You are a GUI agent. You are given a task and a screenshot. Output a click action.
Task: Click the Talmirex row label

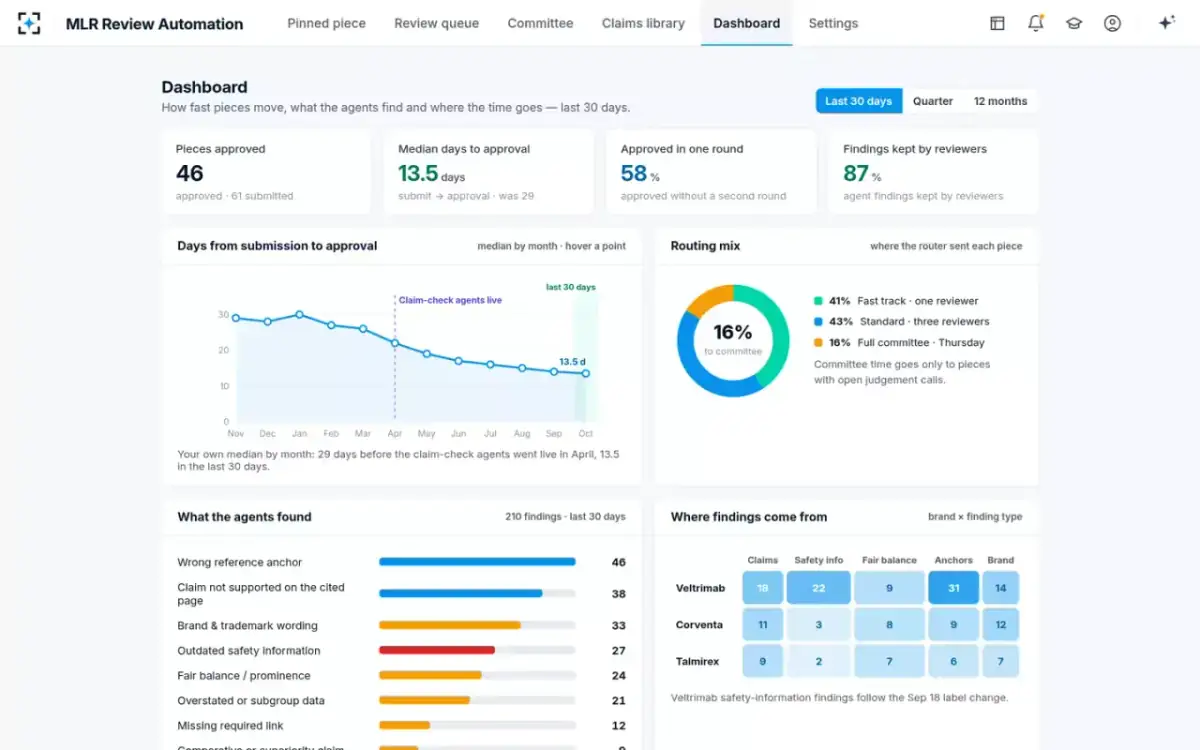(x=699, y=662)
